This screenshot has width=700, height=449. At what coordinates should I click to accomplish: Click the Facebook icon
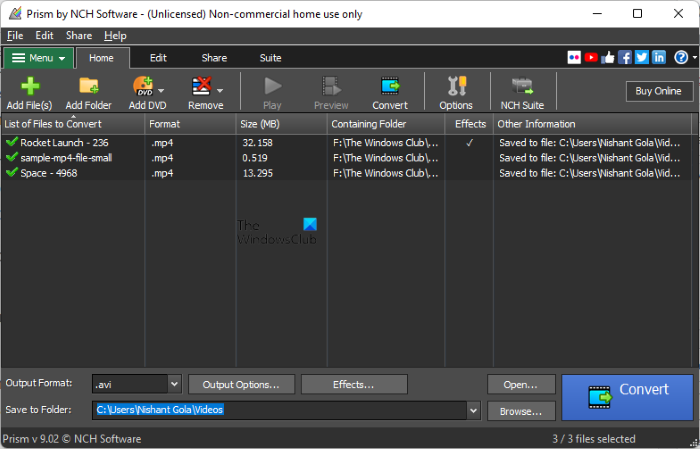625,58
